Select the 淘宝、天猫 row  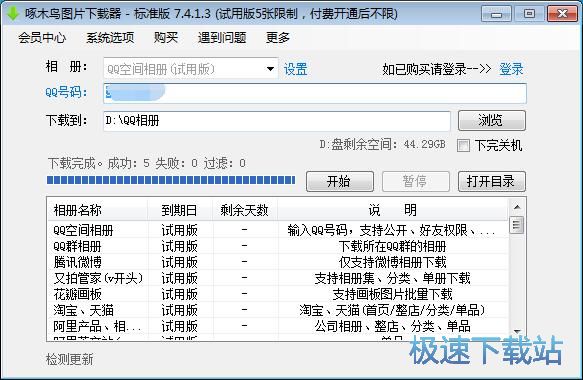[x=278, y=310]
